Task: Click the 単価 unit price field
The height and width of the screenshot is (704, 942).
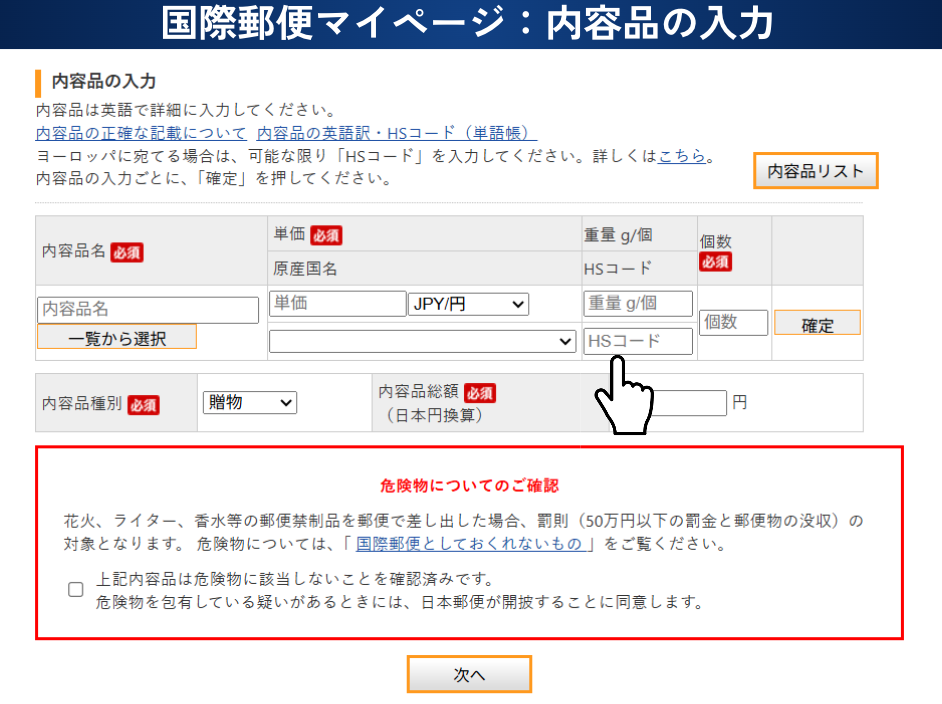Action: pyautogui.click(x=337, y=304)
